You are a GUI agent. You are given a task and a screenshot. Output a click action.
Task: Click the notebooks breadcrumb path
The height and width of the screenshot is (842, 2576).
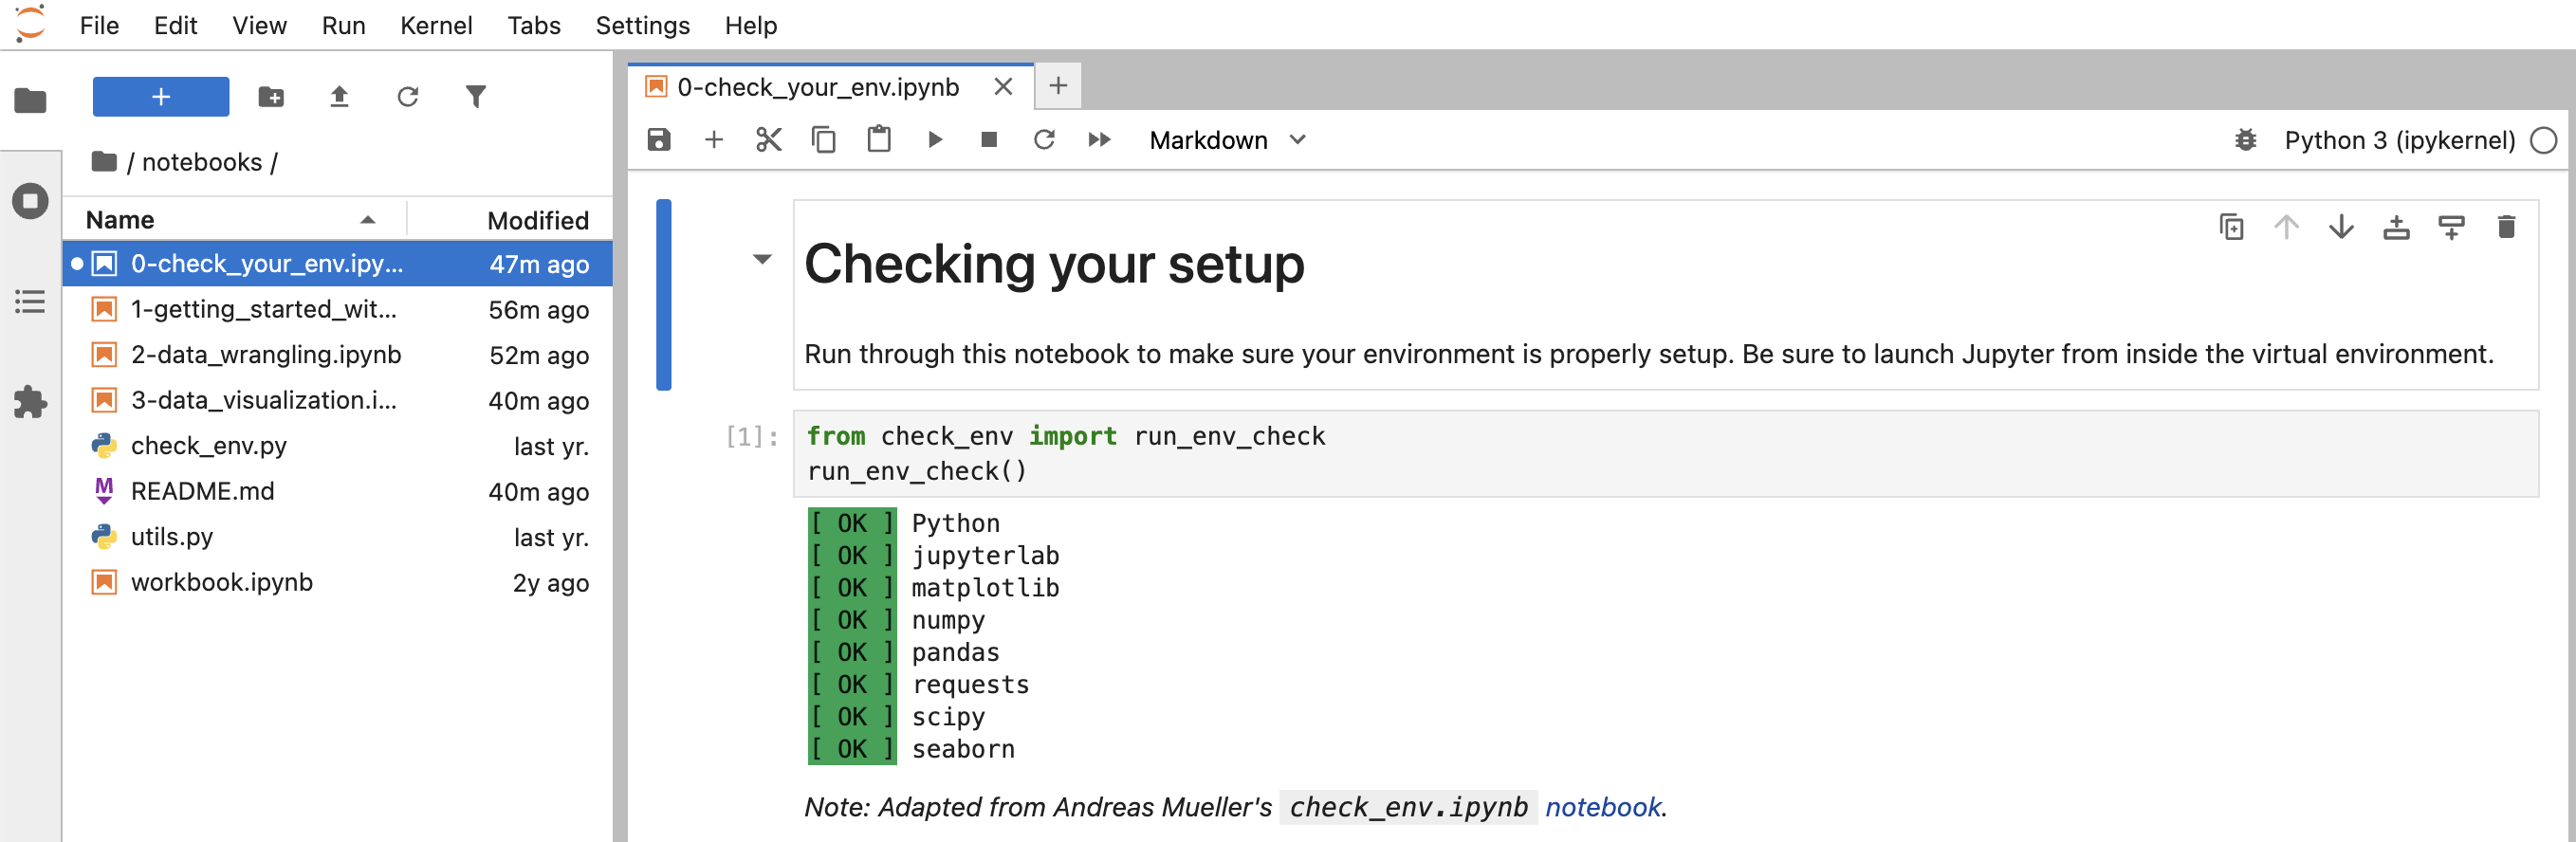click(x=202, y=162)
